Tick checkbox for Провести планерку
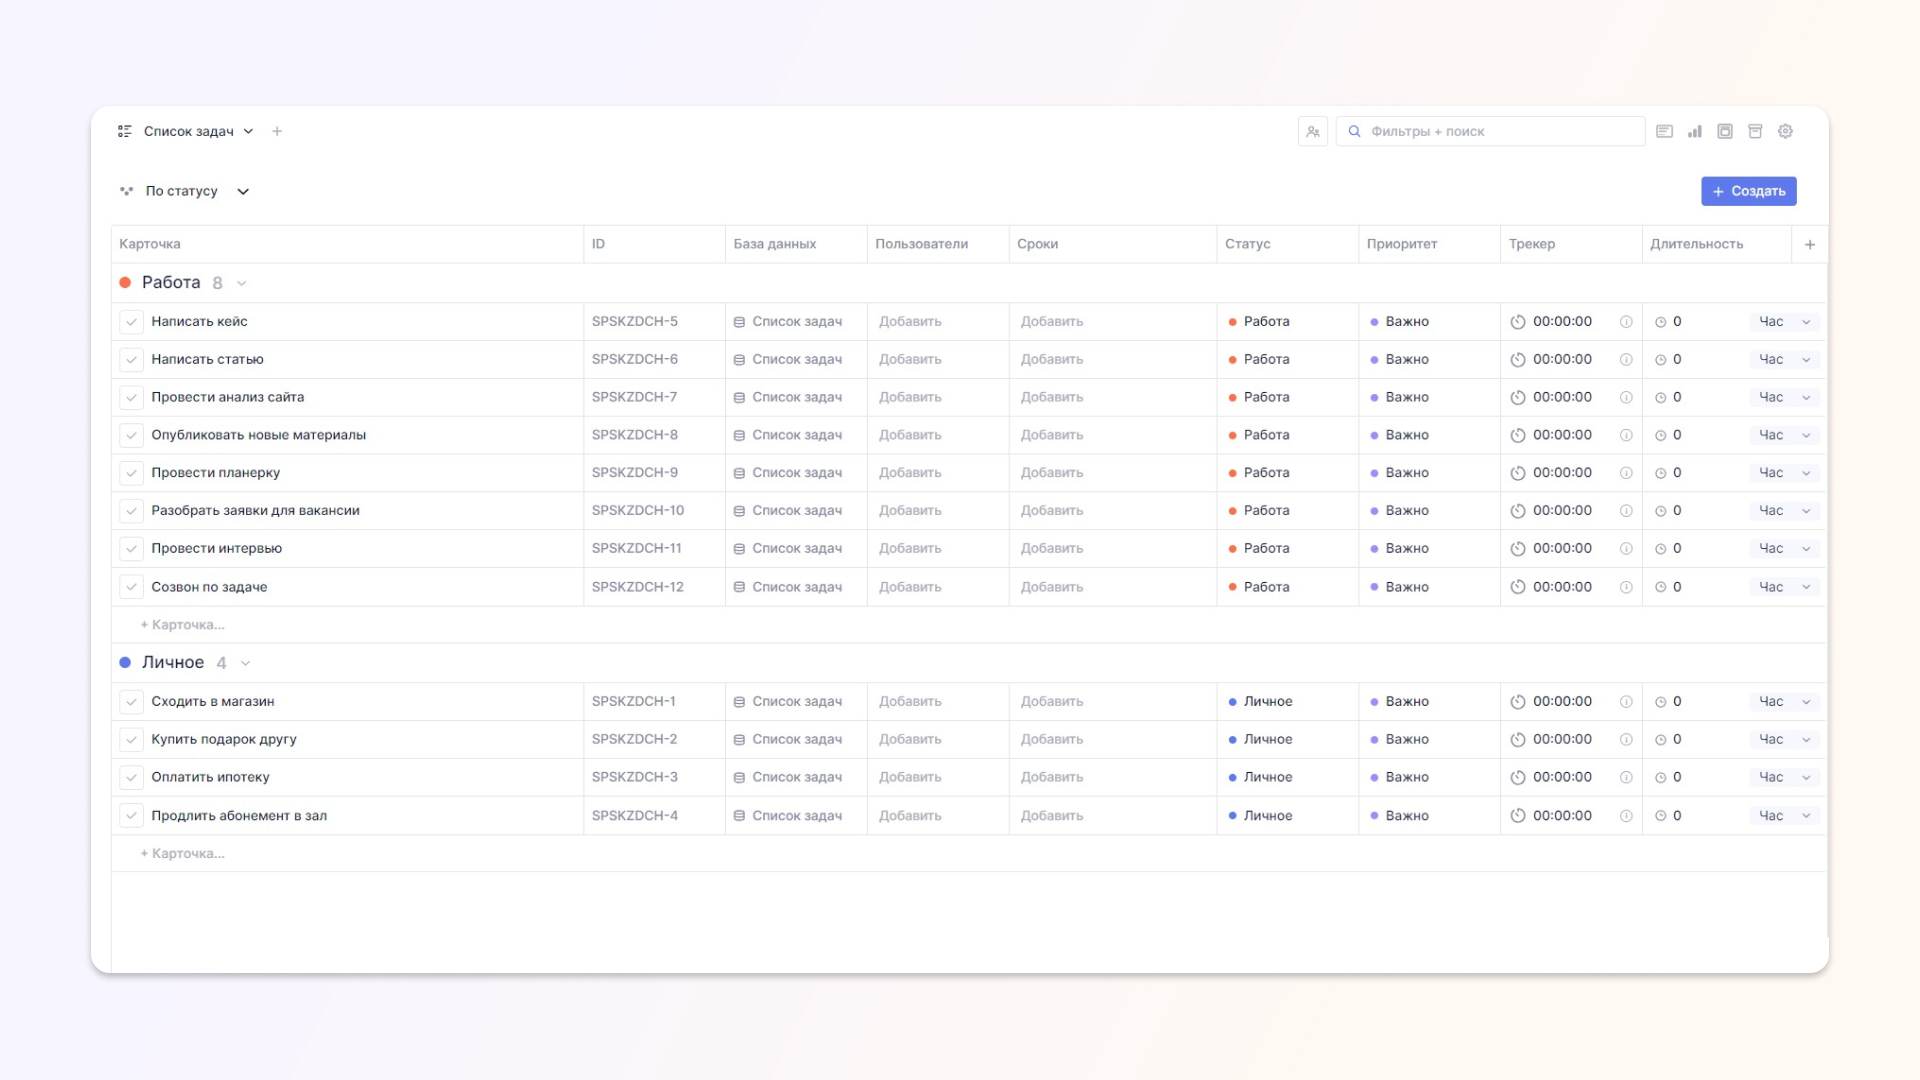 coord(131,473)
